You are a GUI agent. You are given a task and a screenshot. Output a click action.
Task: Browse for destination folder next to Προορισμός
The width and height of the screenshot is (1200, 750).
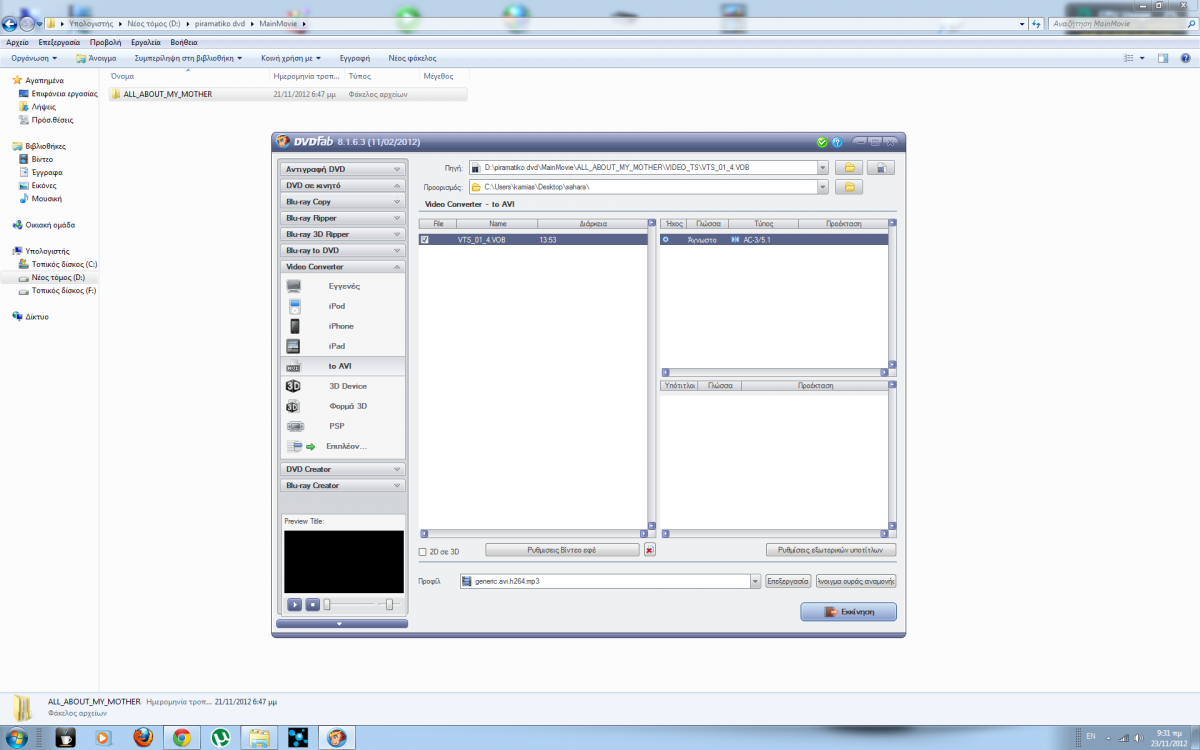click(848, 187)
